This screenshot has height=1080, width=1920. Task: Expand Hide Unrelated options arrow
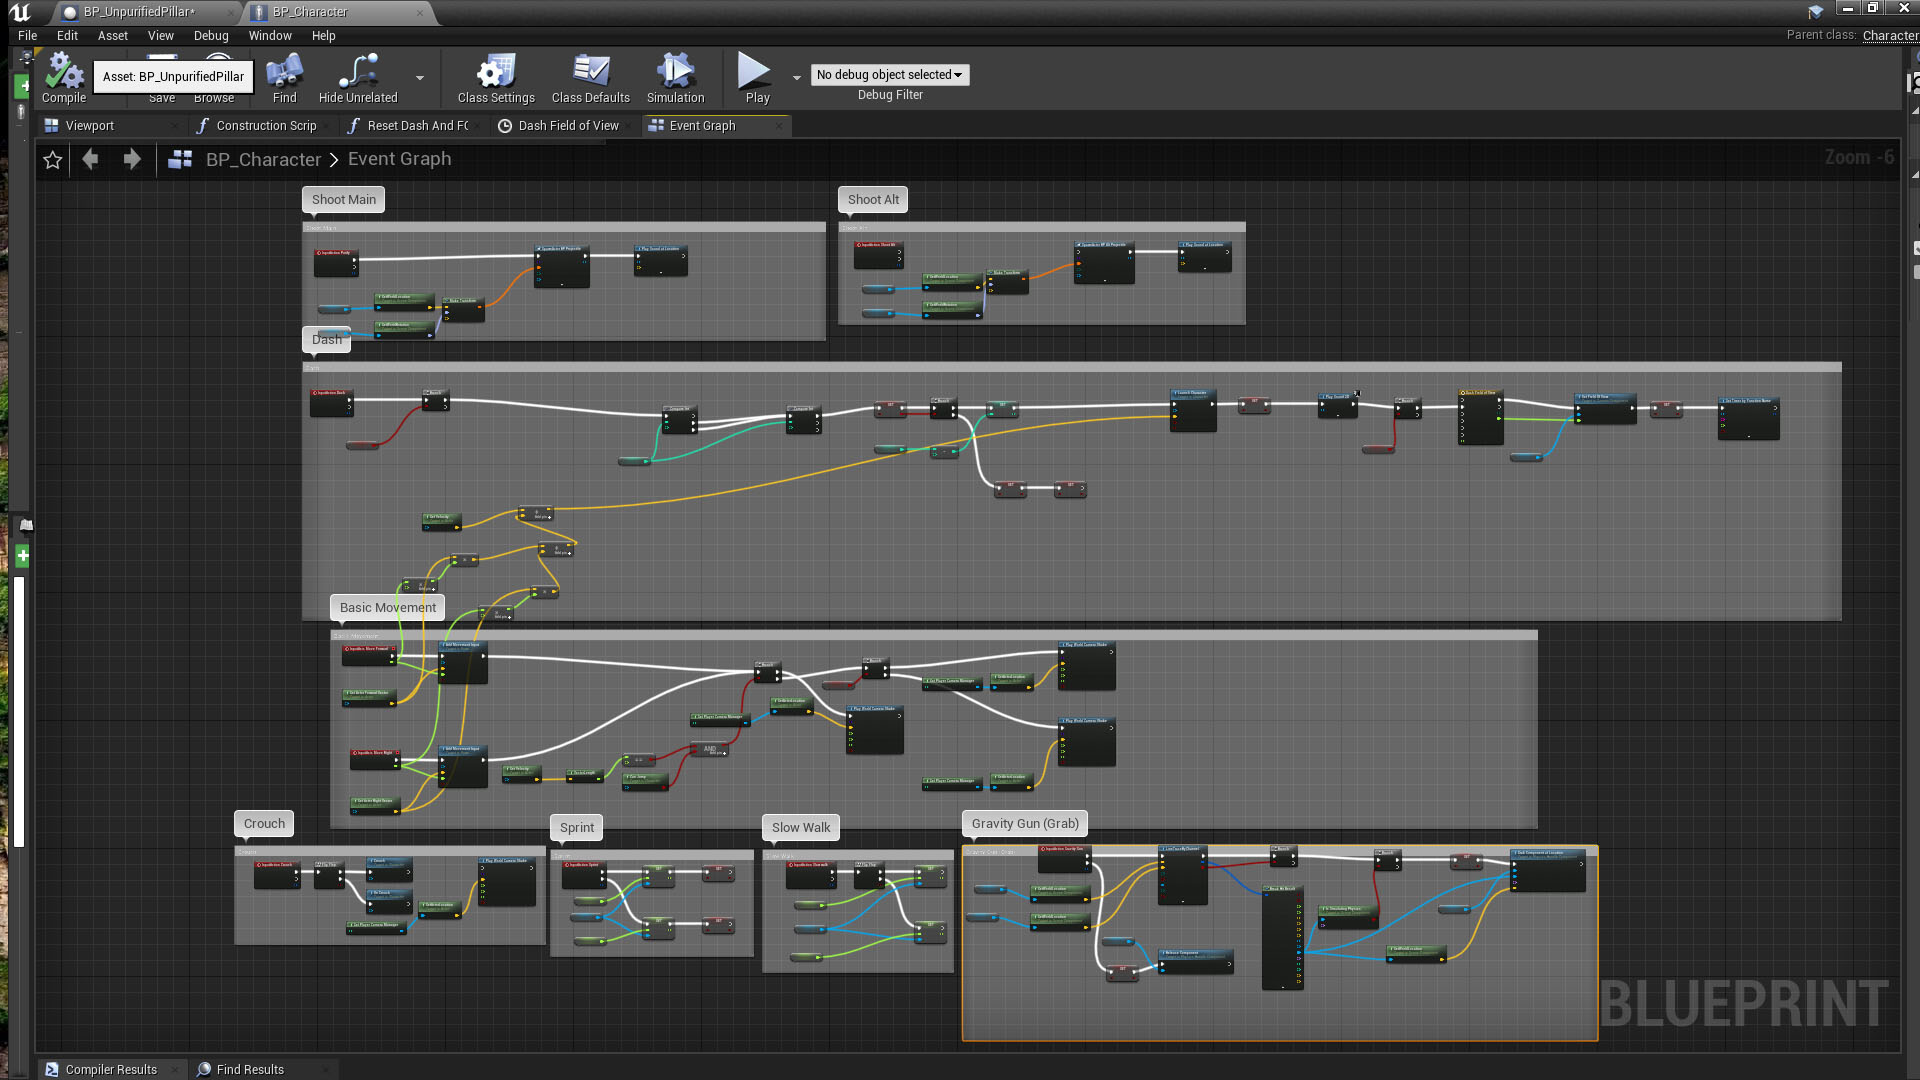point(420,77)
